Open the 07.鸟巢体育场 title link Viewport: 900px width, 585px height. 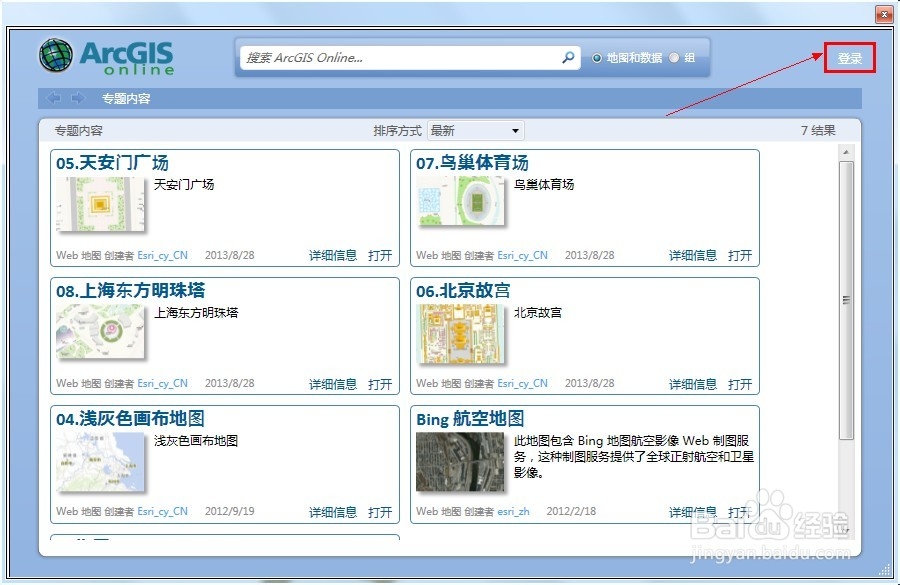[x=472, y=163]
